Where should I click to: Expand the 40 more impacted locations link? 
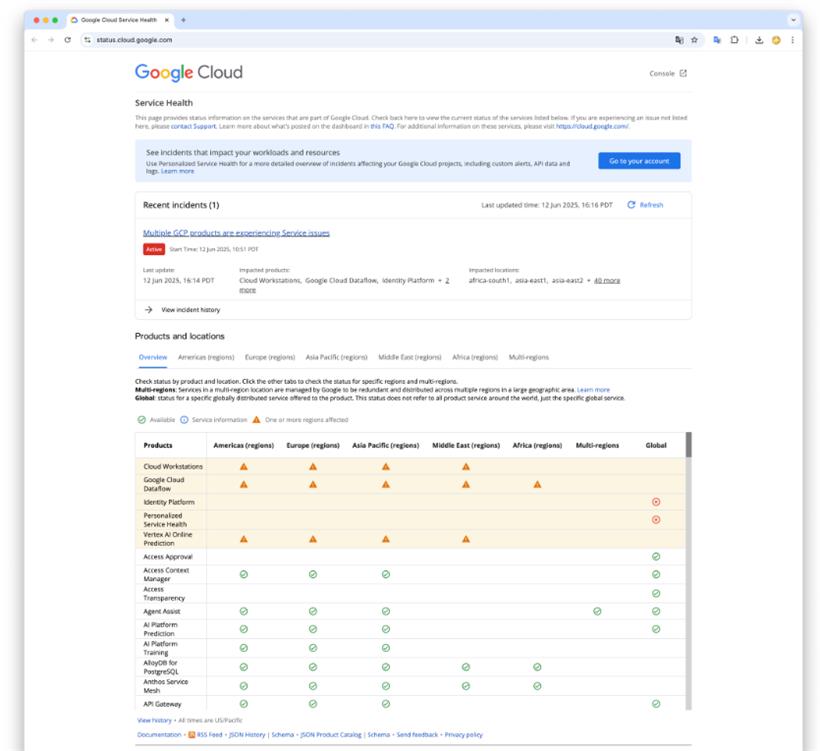click(607, 280)
